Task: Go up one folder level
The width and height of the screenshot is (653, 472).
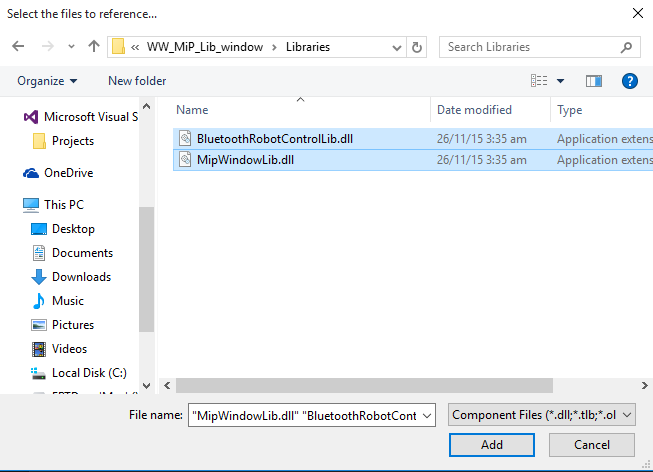Action: (x=94, y=46)
